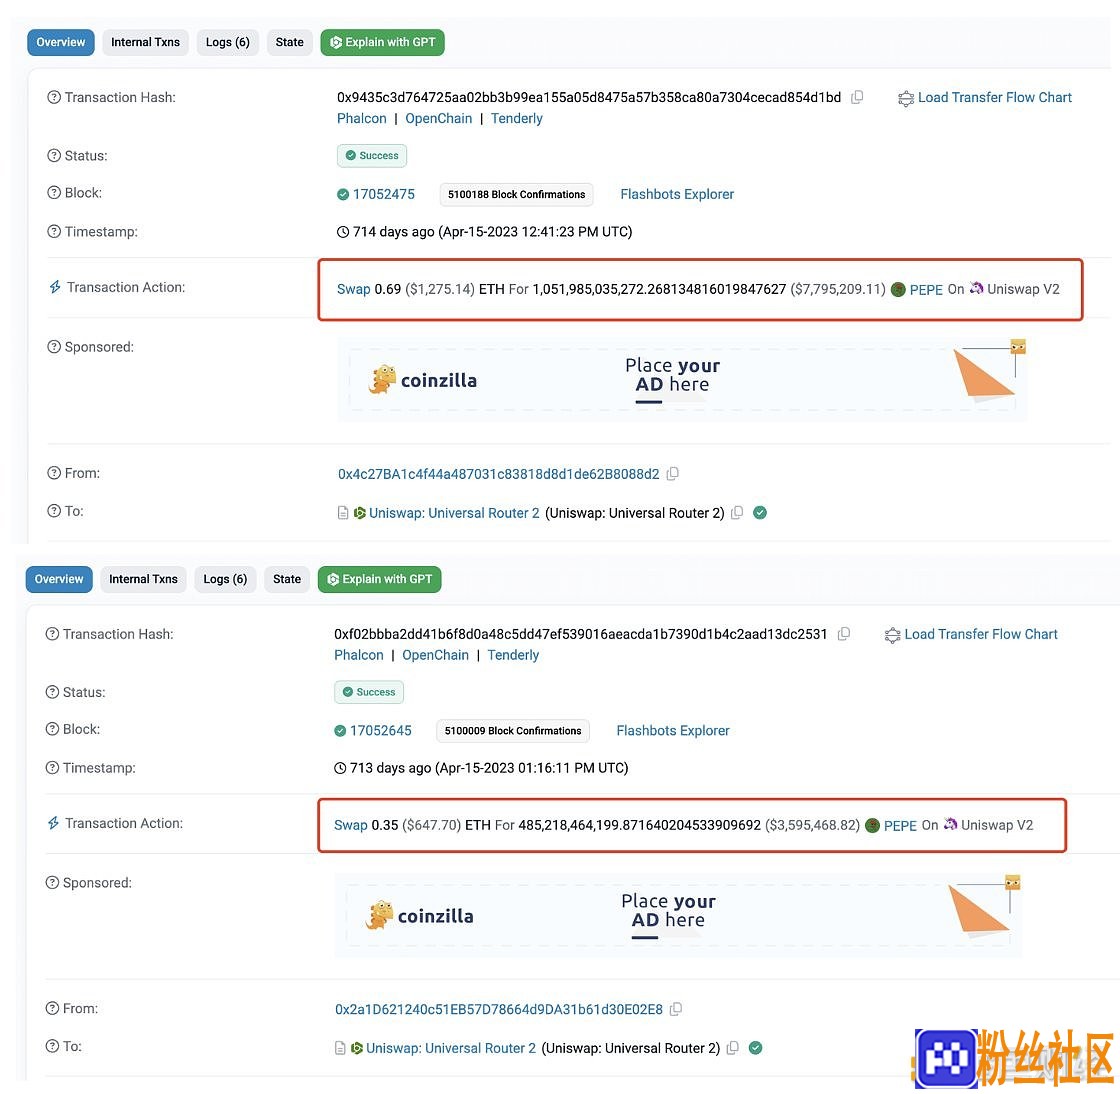Open Tenderly link under hash 0xf02bbba
The width and height of the screenshot is (1120, 1094).
[x=513, y=655]
